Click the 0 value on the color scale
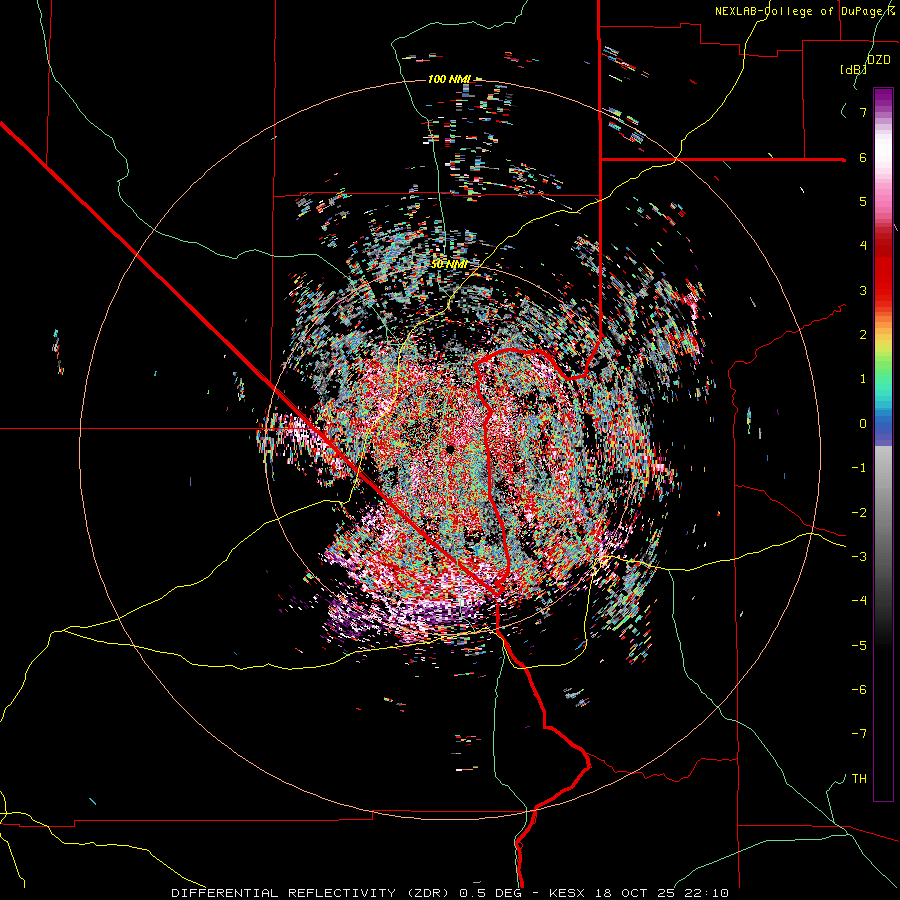The image size is (900, 900). [x=863, y=424]
